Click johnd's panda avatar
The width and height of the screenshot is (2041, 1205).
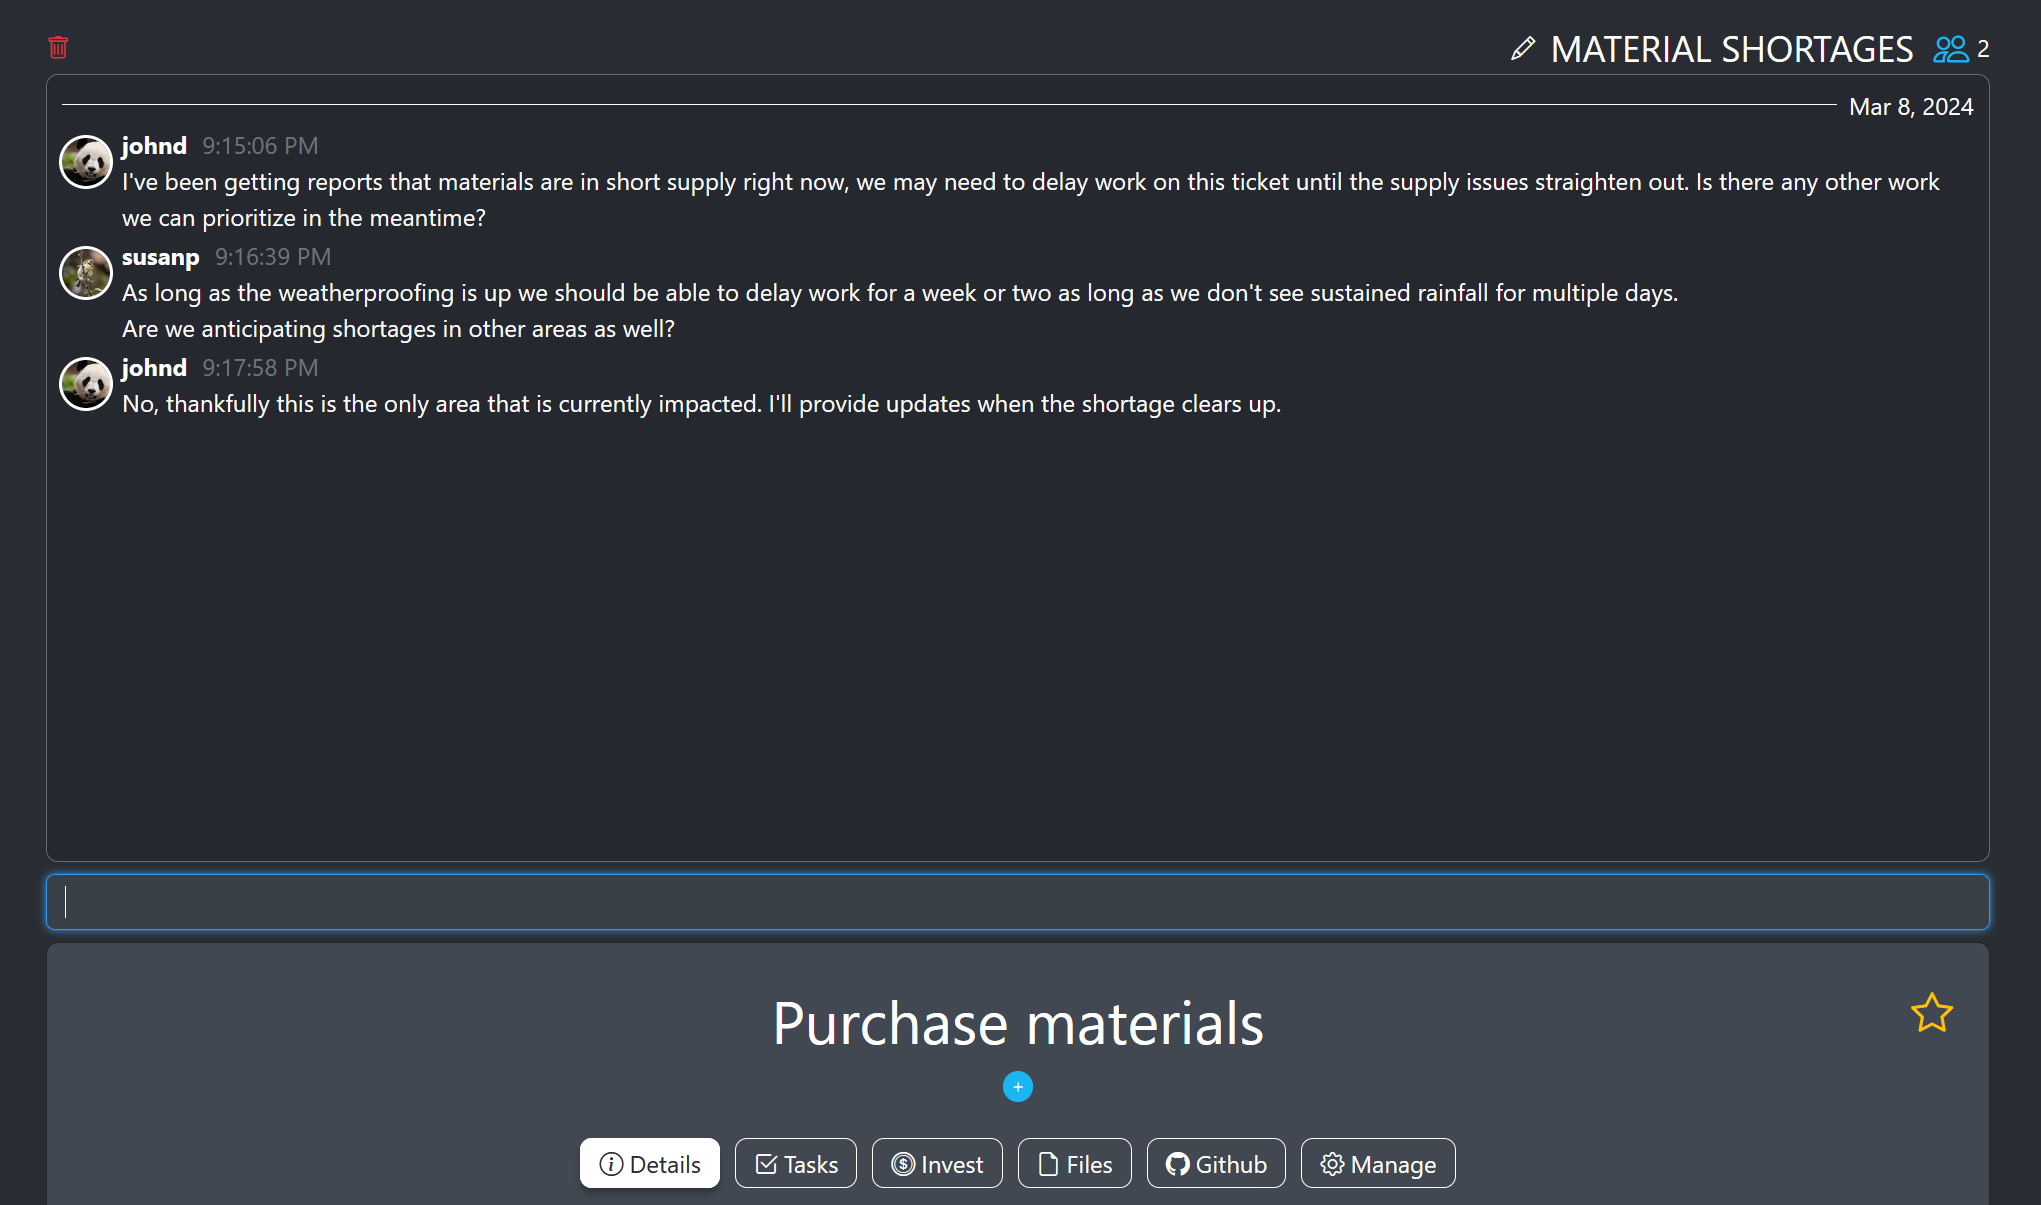pyautogui.click(x=85, y=161)
